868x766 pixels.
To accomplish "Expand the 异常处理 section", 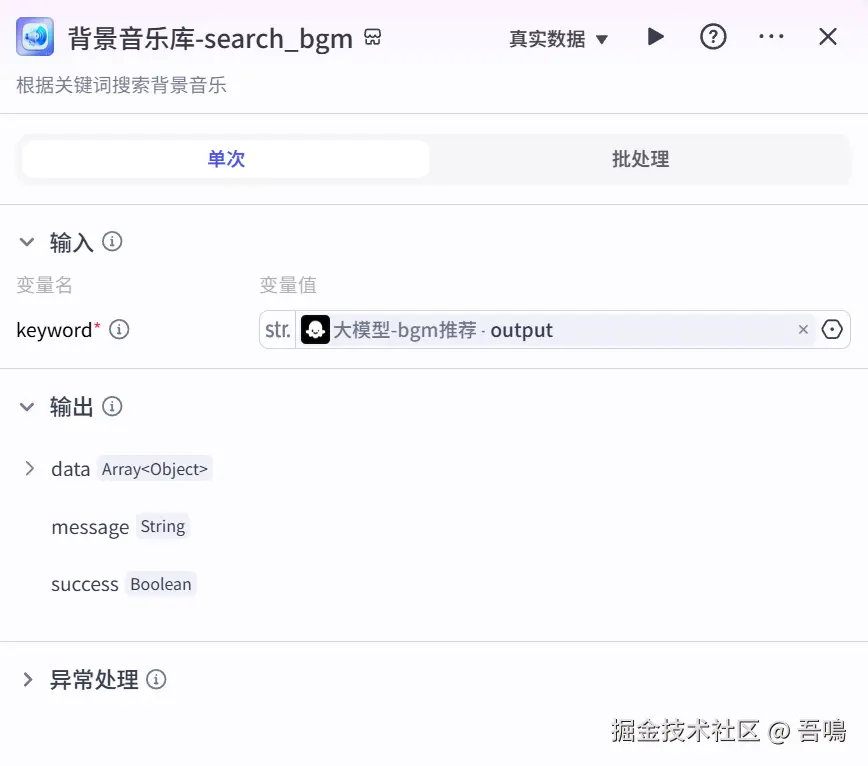I will click(x=28, y=679).
